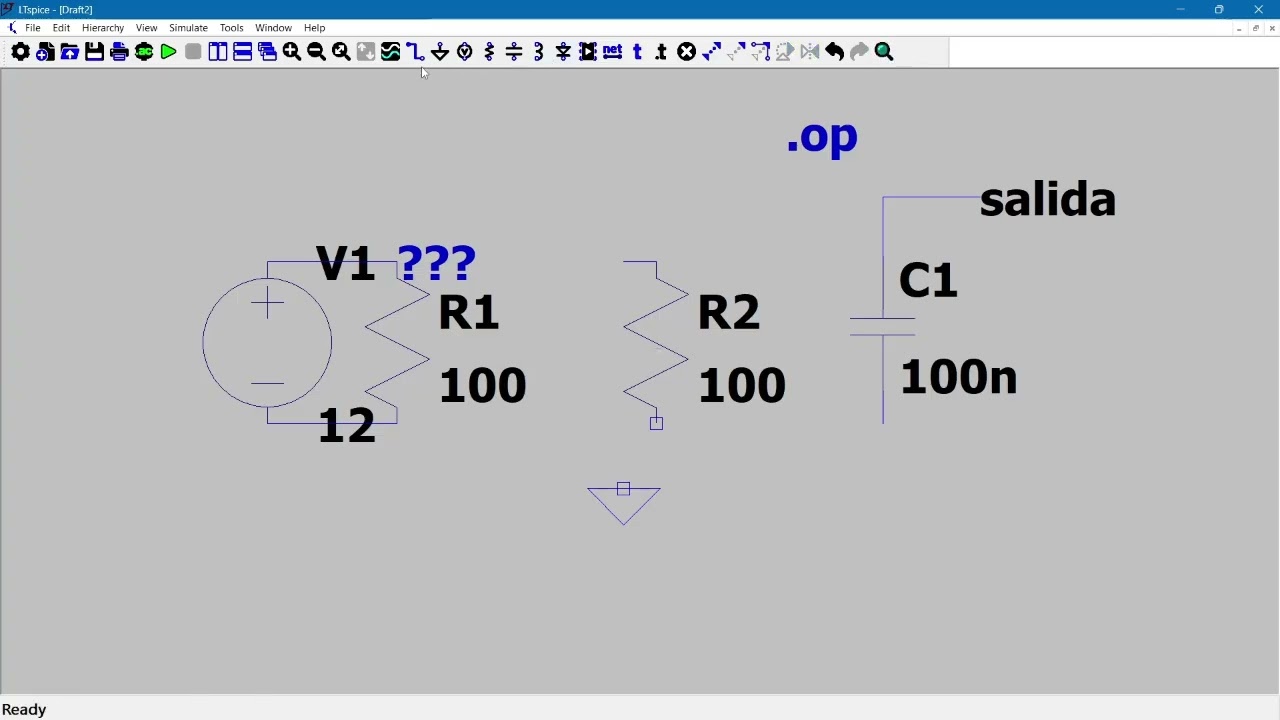Open settings via gear icon

pyautogui.click(x=20, y=52)
